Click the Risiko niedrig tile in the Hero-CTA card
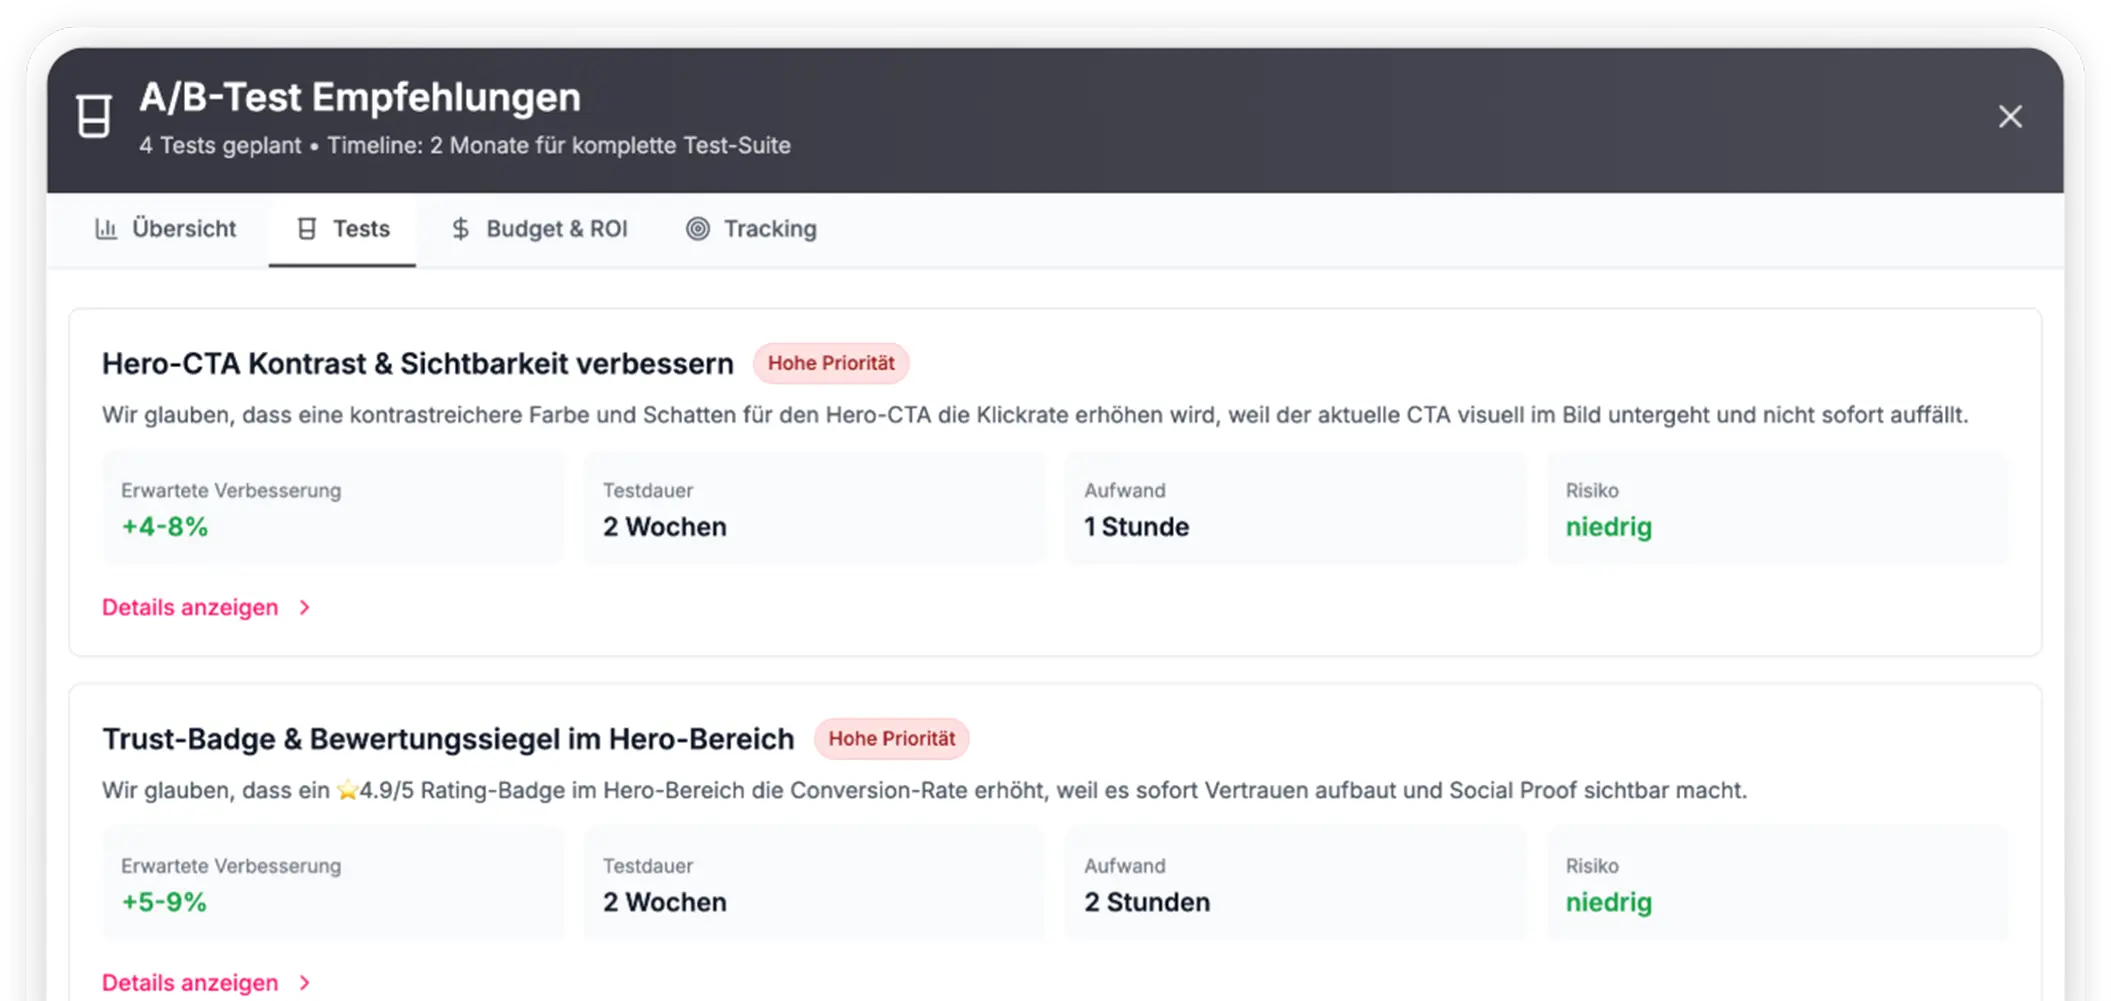Screen dimensions: 2111x1001 tap(1776, 509)
